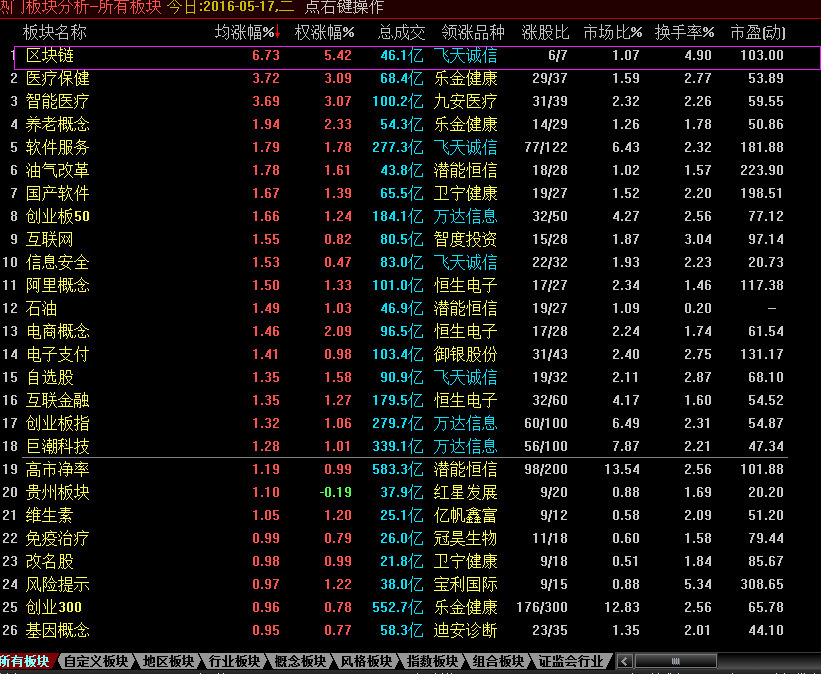Open leading stock 御银股份 in 电子支付 row

465,355
